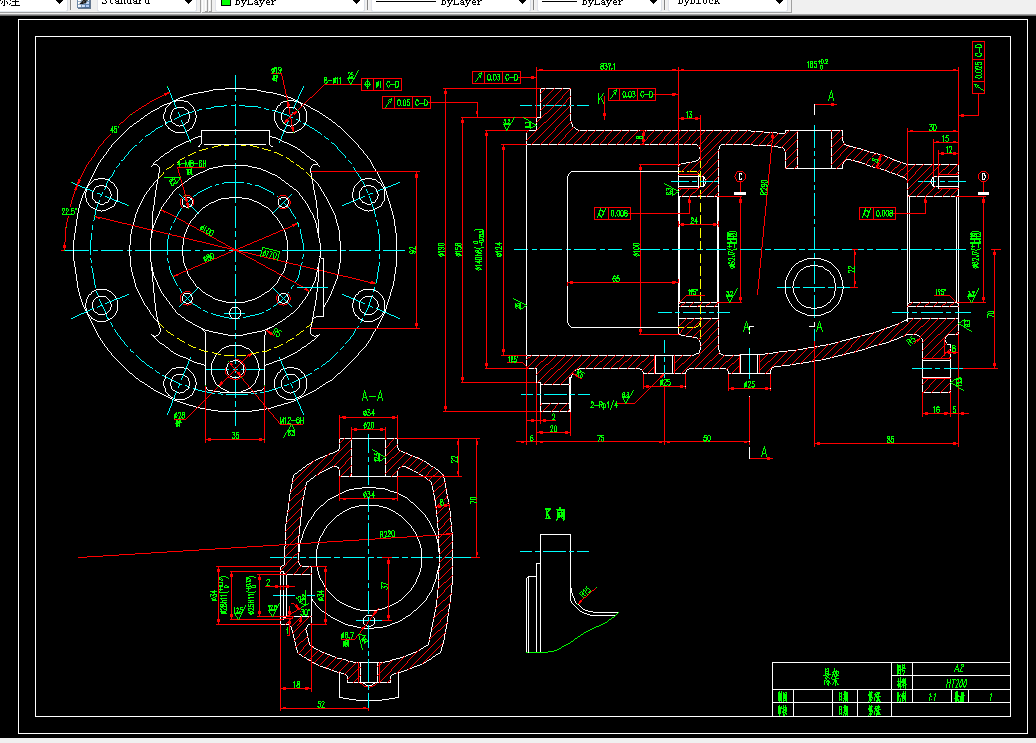Select the 0.05 C-D tolerance frame
1036x743 pixels.
[406, 102]
